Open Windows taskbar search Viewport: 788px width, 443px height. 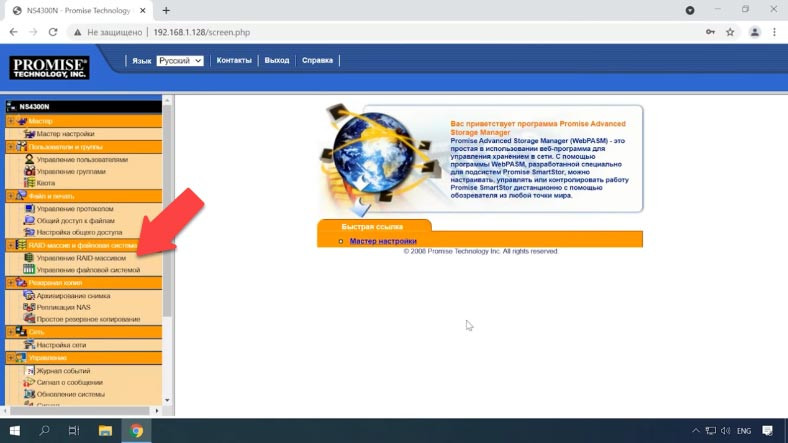tap(44, 430)
